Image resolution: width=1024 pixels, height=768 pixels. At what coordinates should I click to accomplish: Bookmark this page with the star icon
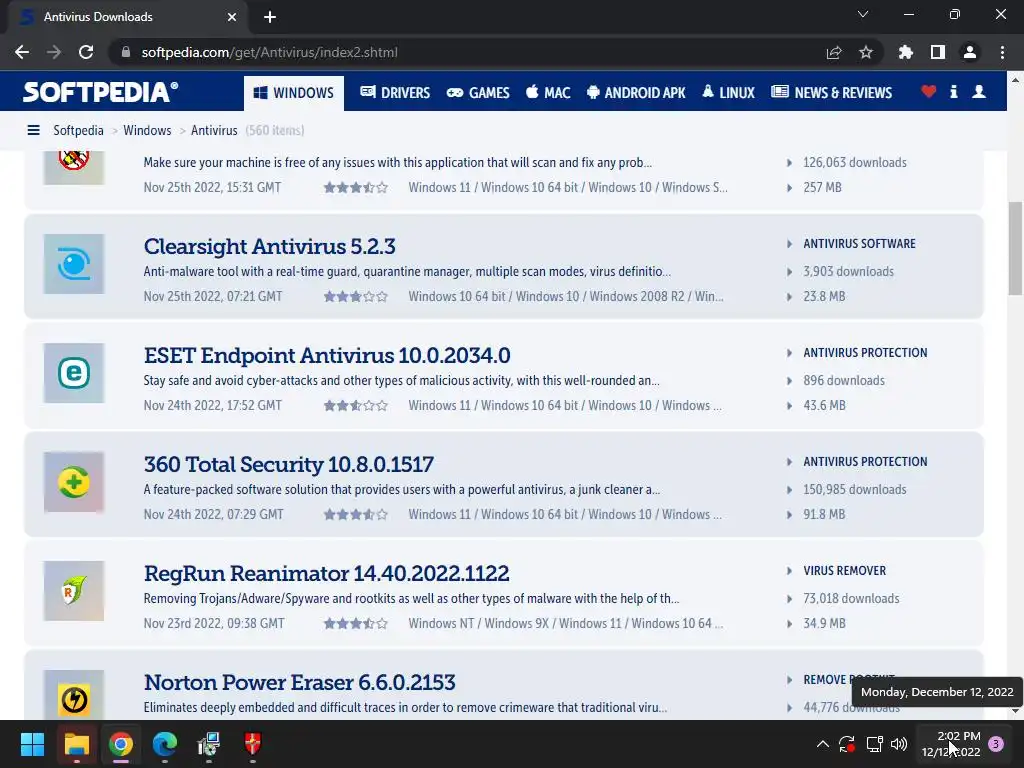[866, 52]
